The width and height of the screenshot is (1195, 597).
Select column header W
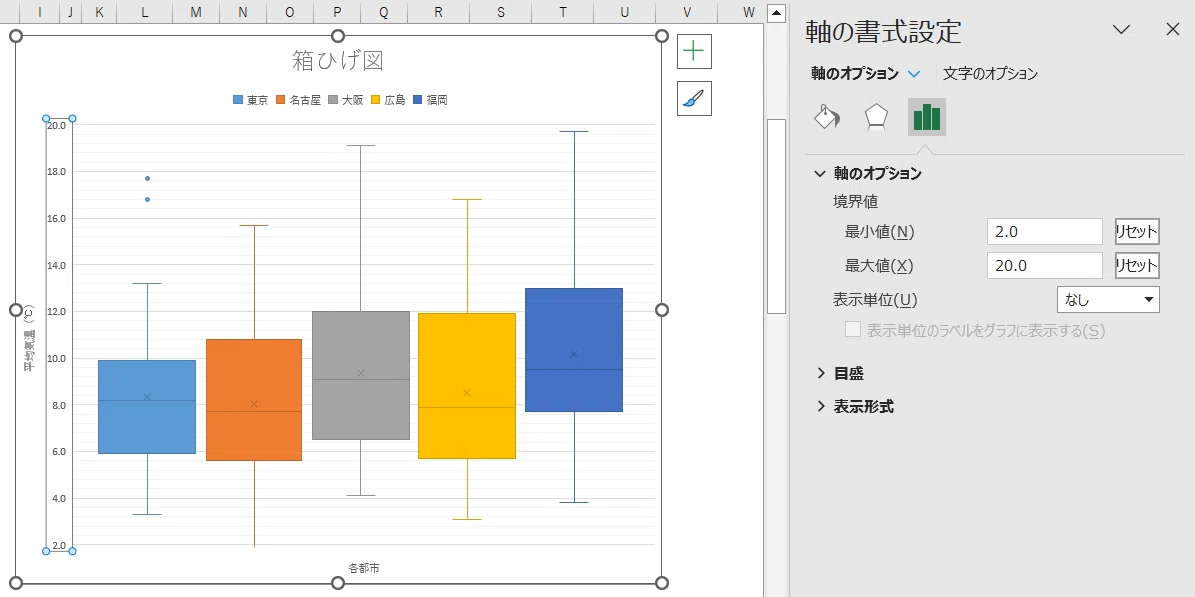[x=748, y=11]
